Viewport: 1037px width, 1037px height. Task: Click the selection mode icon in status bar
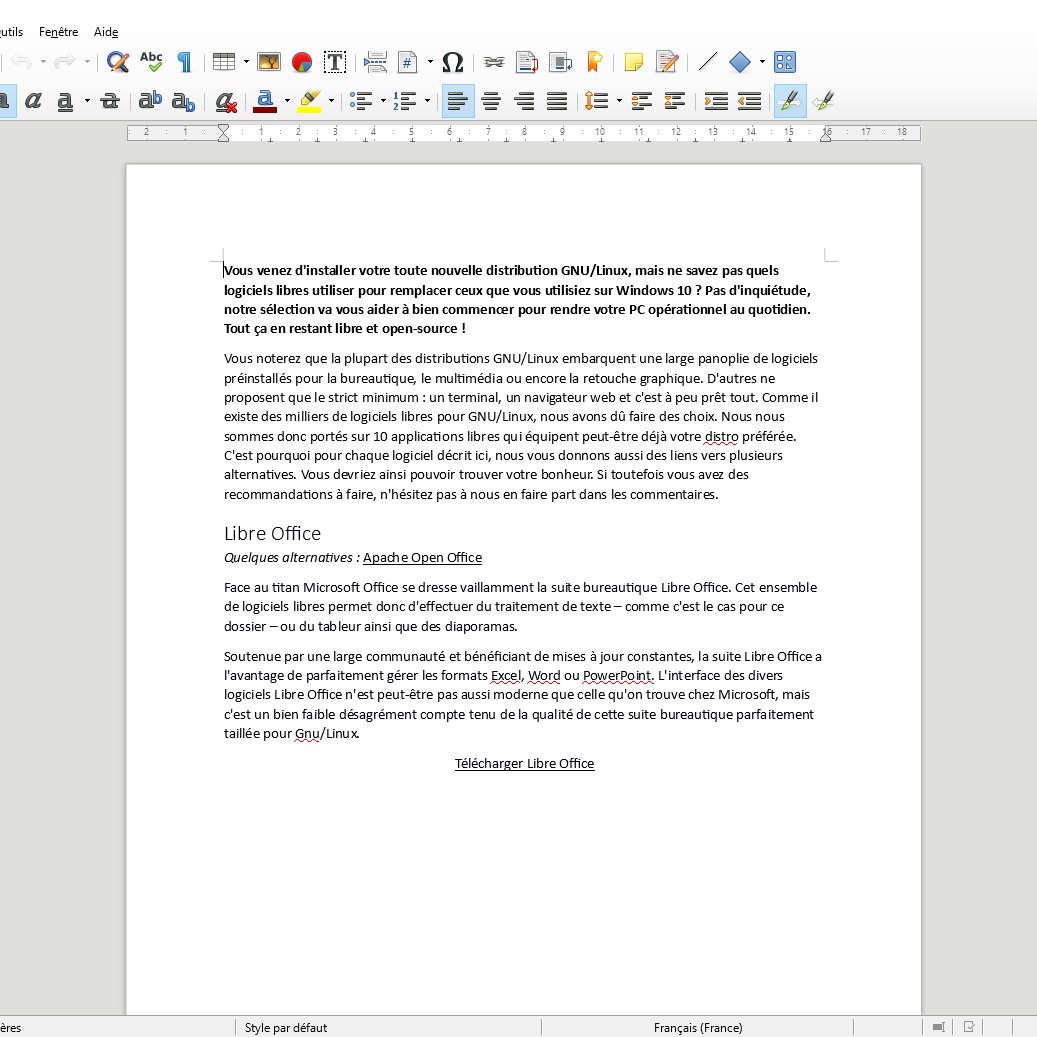938,1027
